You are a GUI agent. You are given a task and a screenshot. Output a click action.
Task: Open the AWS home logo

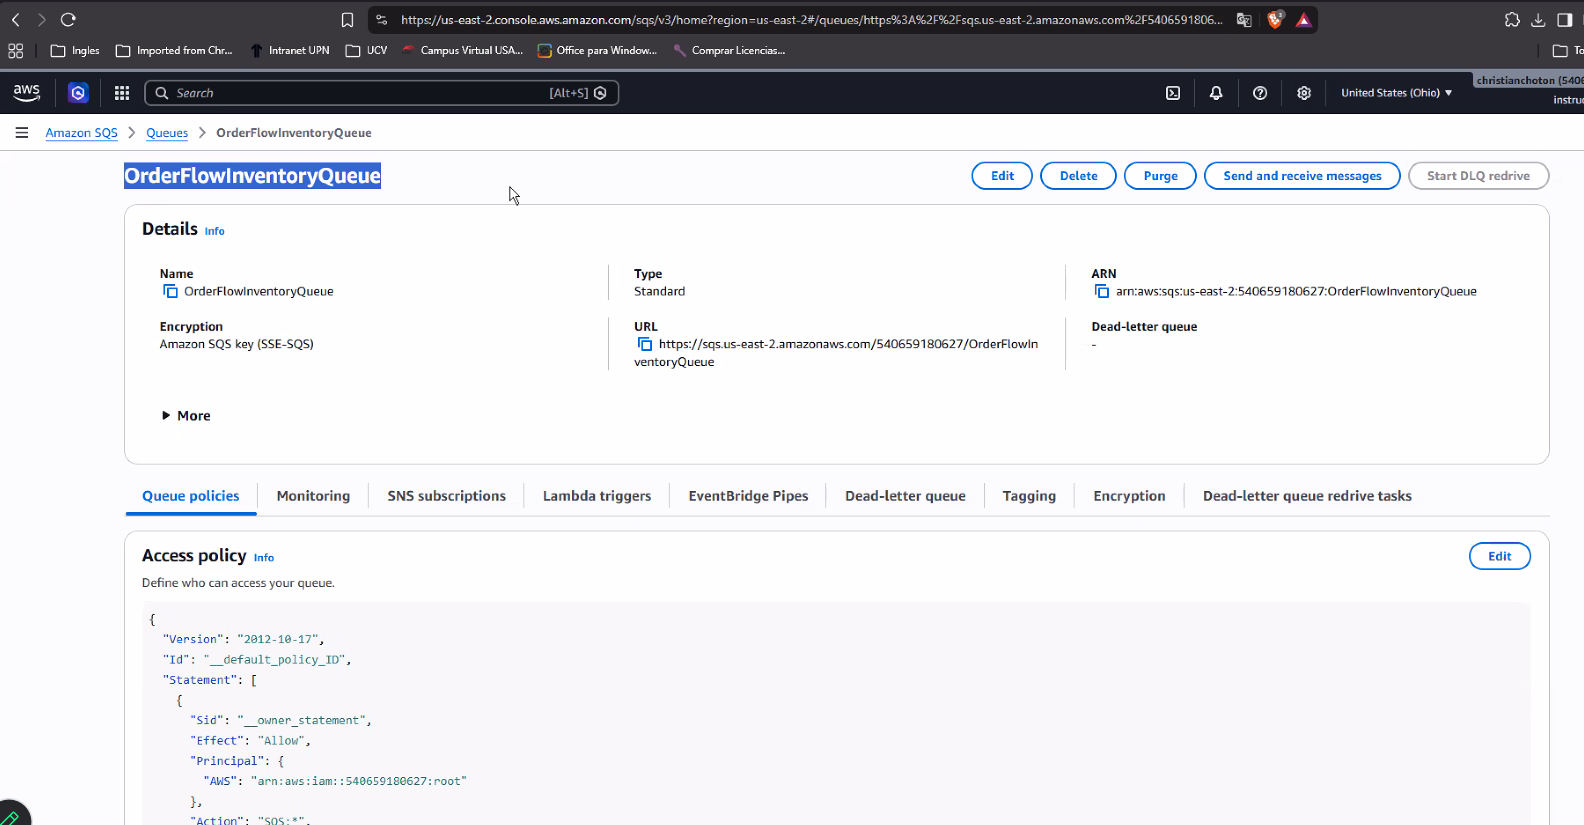tap(27, 92)
